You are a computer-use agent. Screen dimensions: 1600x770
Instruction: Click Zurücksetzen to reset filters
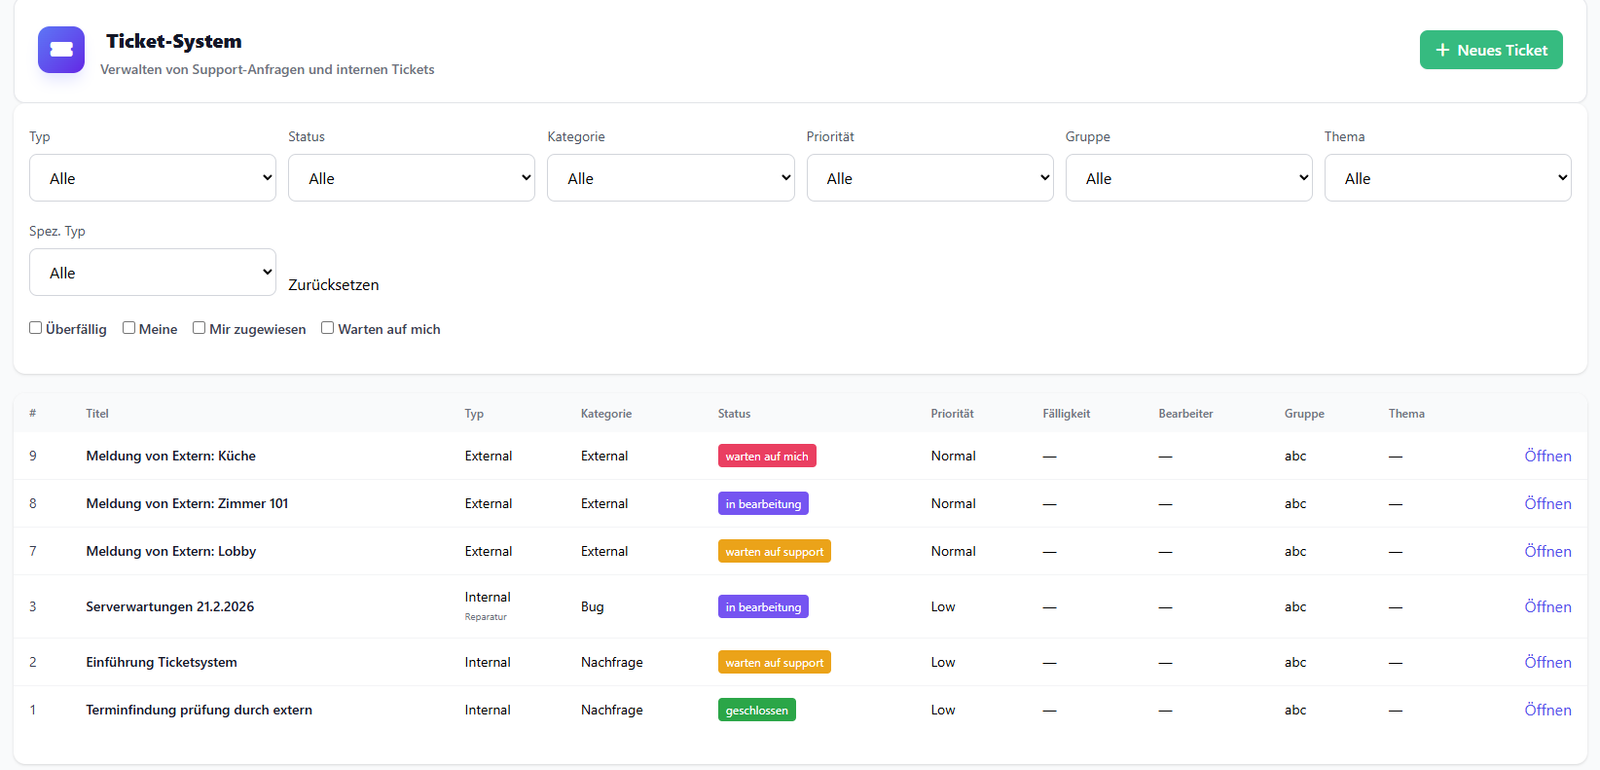point(333,285)
